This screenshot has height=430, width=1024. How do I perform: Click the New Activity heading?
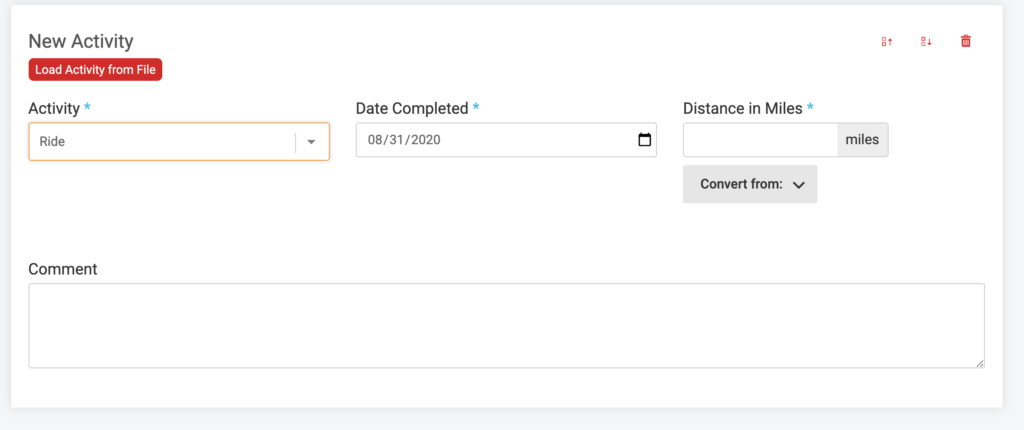81,41
